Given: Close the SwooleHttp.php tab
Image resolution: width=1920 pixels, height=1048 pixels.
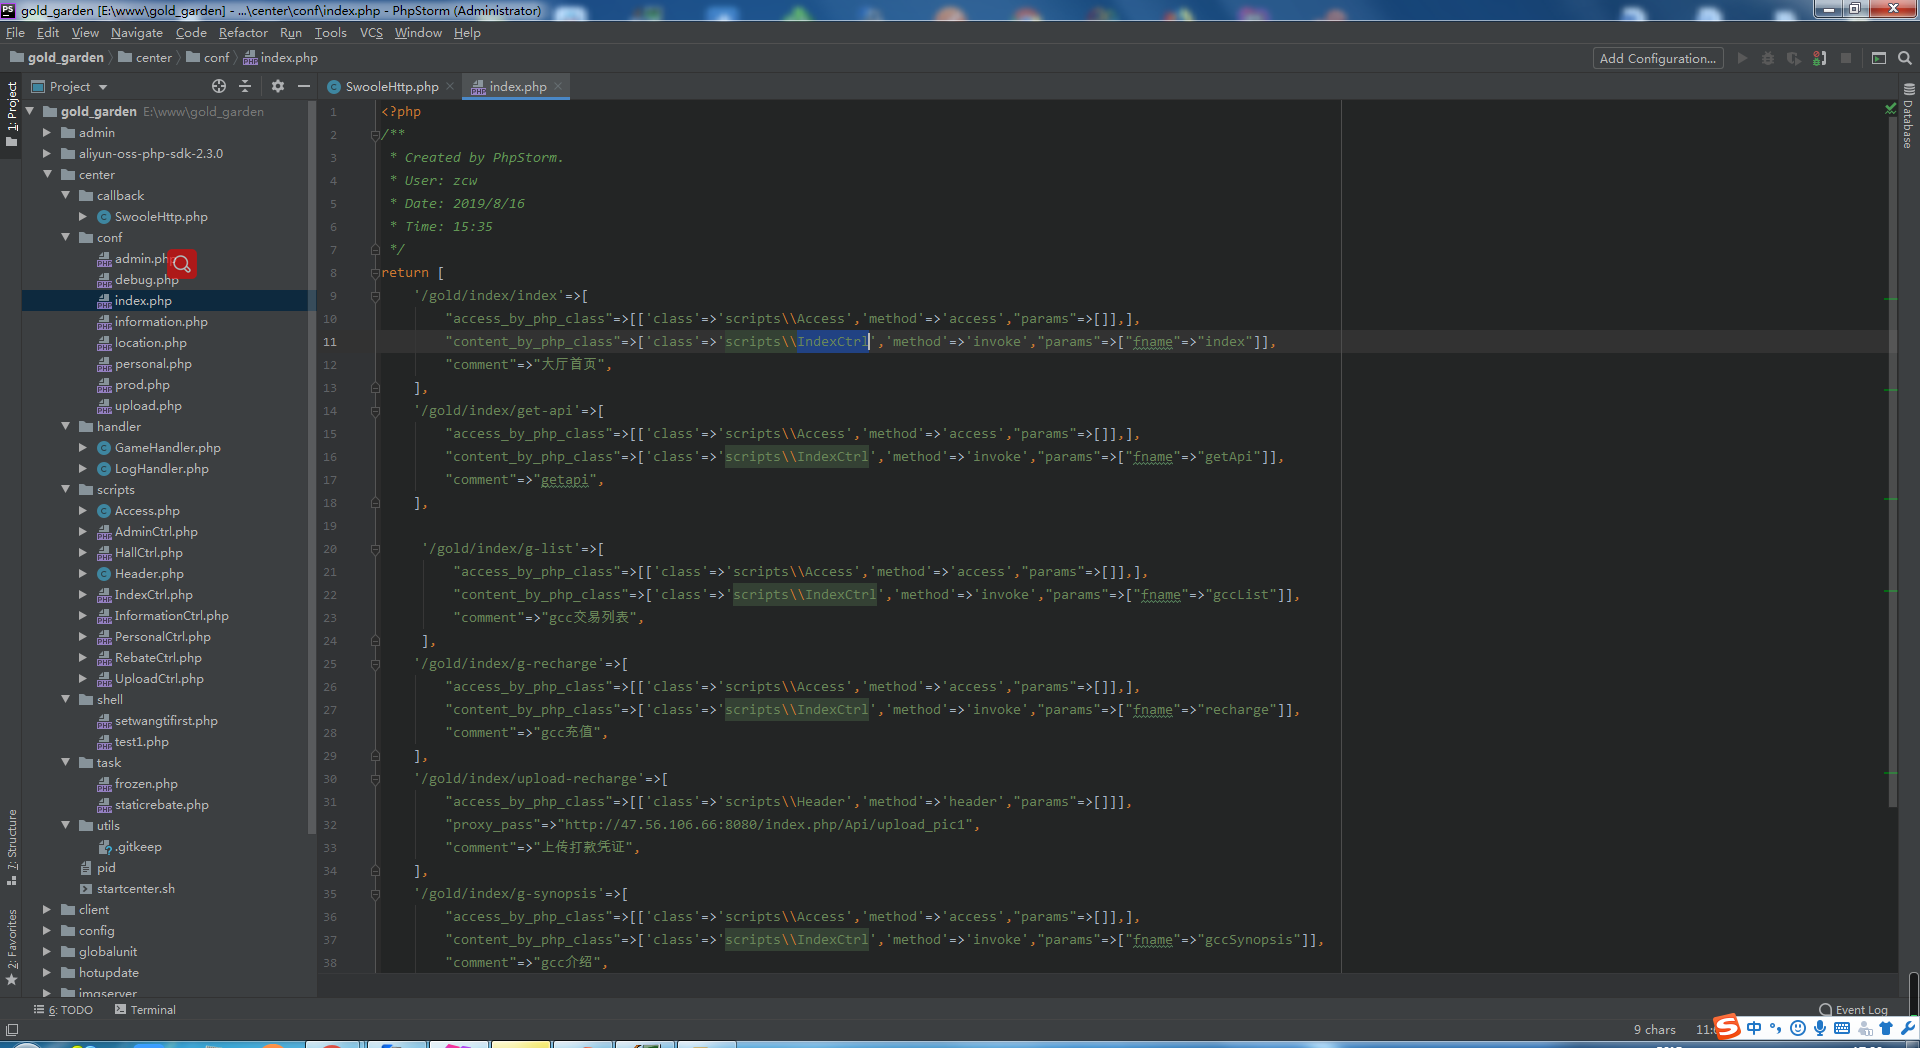Looking at the screenshot, I should (450, 87).
